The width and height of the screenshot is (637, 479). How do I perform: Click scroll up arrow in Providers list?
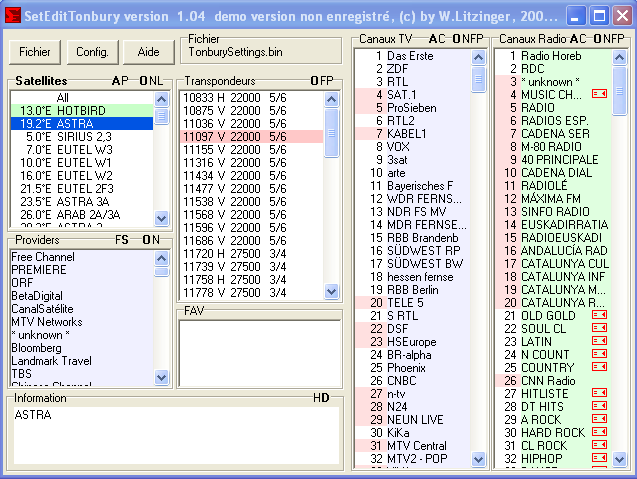(x=162, y=258)
